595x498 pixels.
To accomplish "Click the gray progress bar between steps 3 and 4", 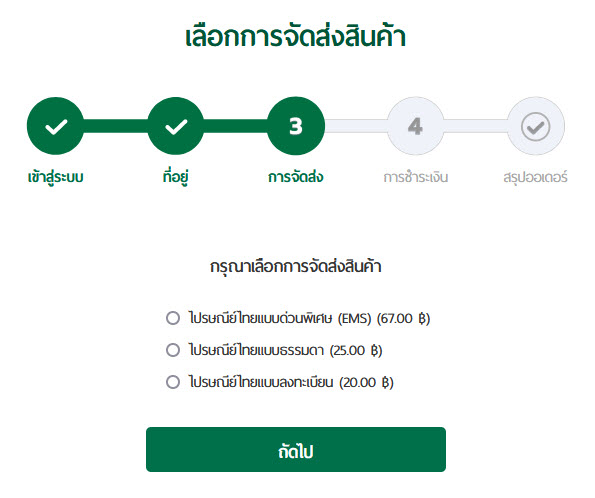I will point(356,126).
